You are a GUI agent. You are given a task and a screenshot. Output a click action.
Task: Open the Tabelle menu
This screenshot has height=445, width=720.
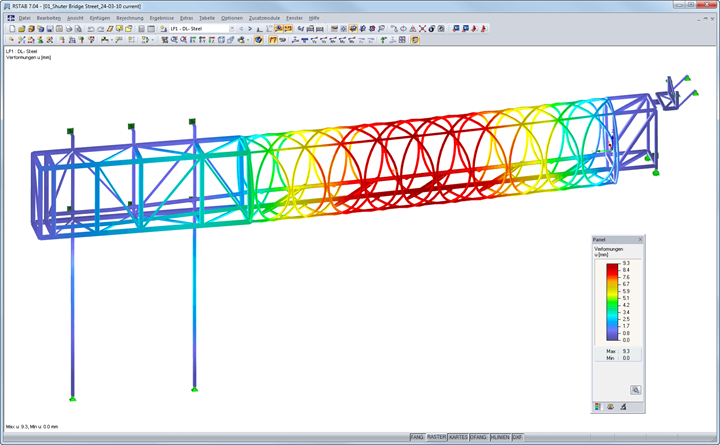[x=207, y=18]
